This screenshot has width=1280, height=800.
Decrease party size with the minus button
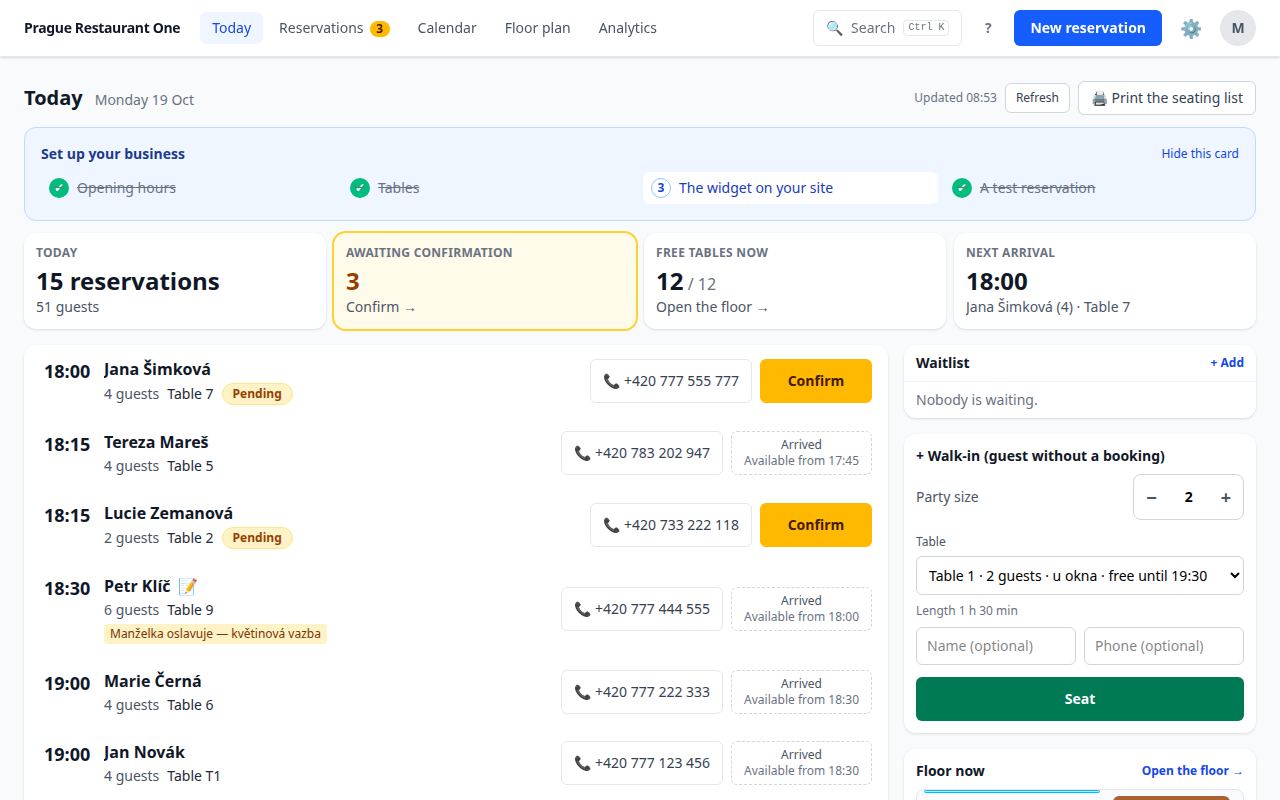(x=1152, y=497)
